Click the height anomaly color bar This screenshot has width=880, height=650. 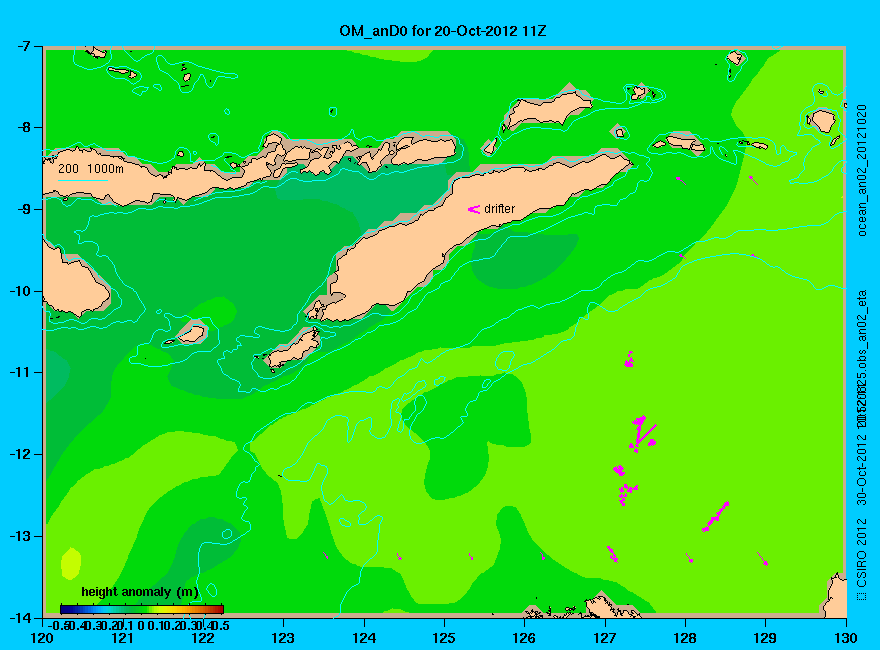pos(142,609)
